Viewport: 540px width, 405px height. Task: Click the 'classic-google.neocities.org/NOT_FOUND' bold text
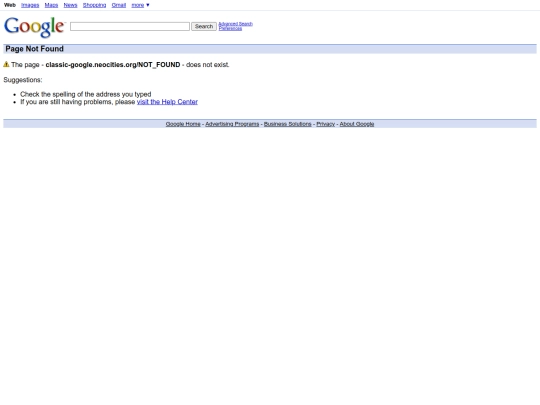pyautogui.click(x=113, y=65)
